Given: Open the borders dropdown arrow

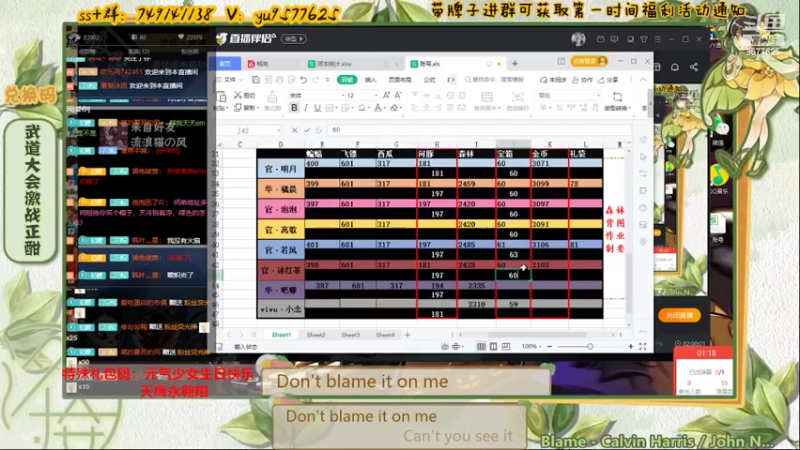Looking at the screenshot, I should [337, 108].
